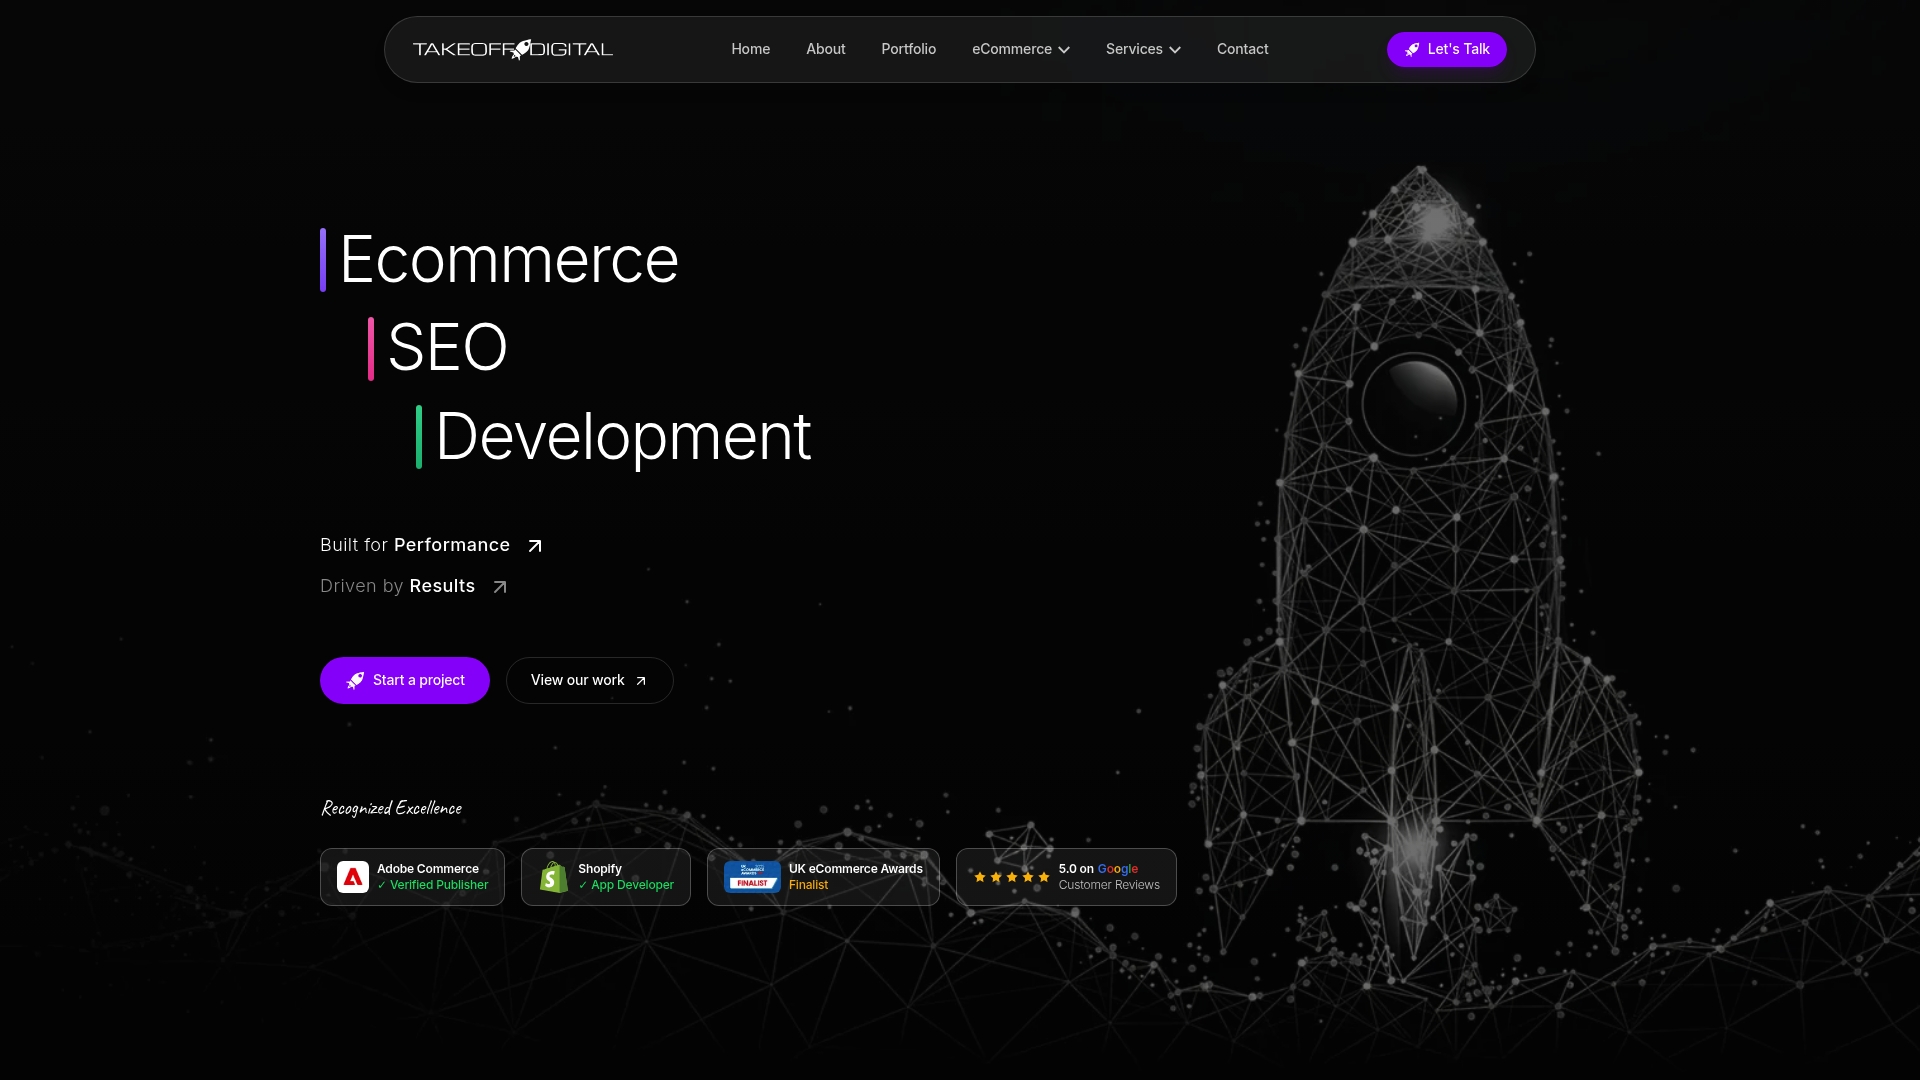The height and width of the screenshot is (1080, 1920).
Task: Open the Contact page
Action: click(1243, 49)
